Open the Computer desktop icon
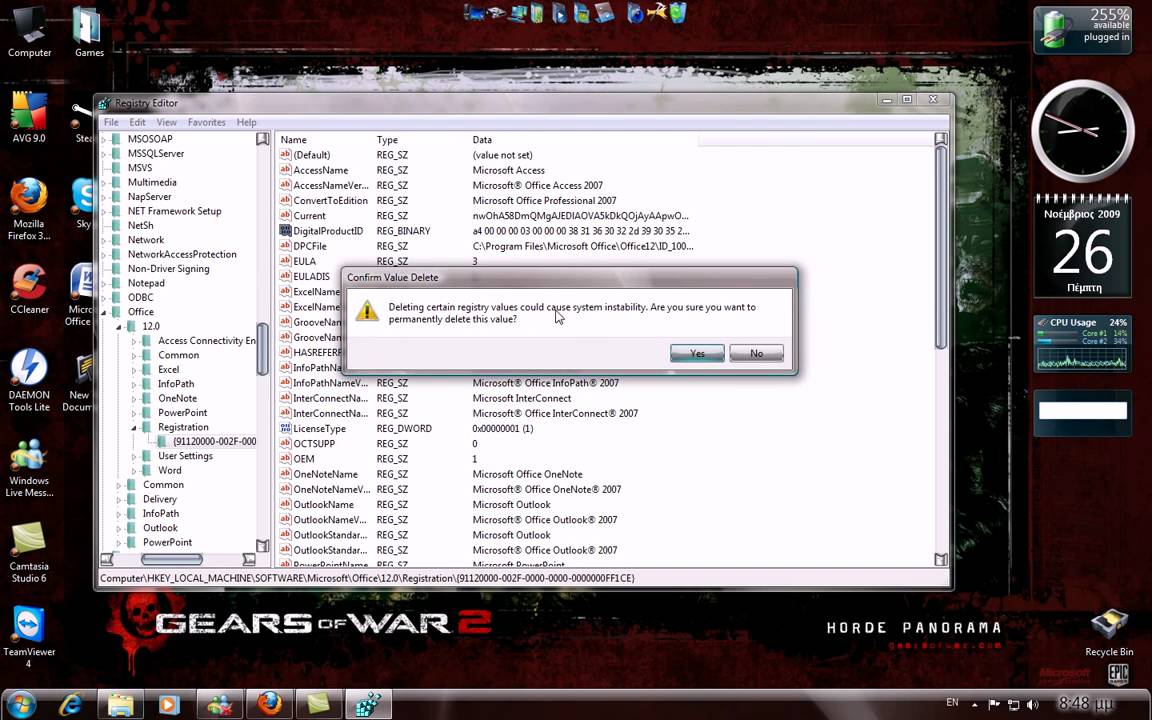1152x720 pixels. [x=29, y=32]
